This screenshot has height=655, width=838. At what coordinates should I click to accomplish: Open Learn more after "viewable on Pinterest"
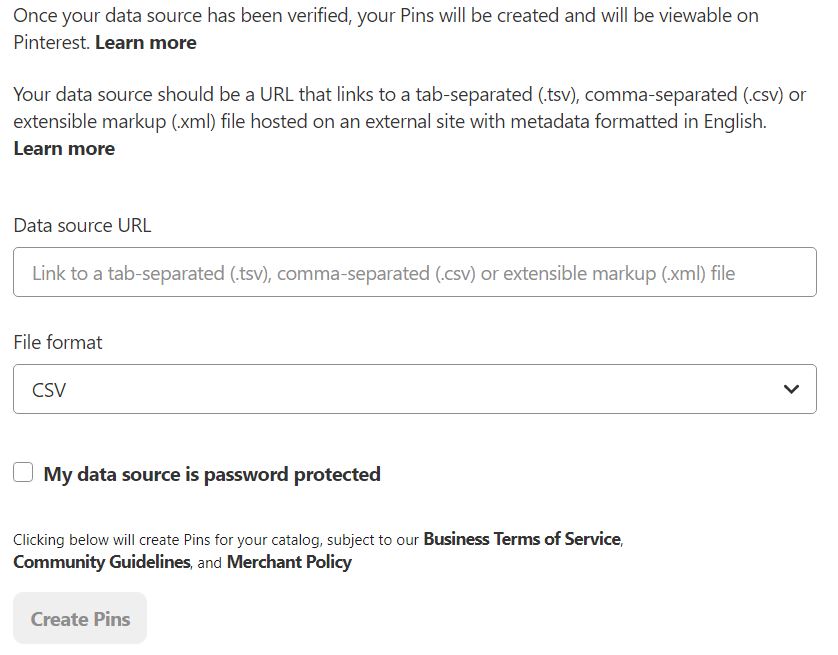[145, 42]
